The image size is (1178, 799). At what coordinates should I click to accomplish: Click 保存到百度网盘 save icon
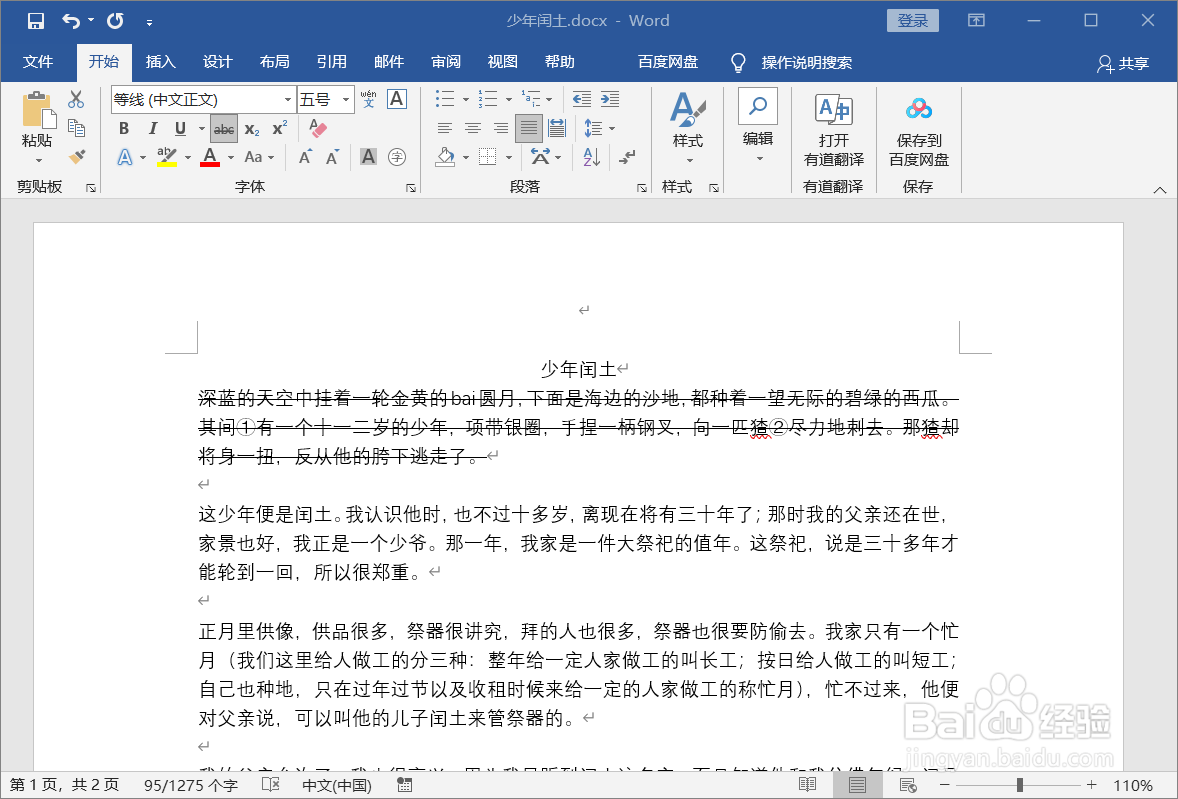point(918,107)
